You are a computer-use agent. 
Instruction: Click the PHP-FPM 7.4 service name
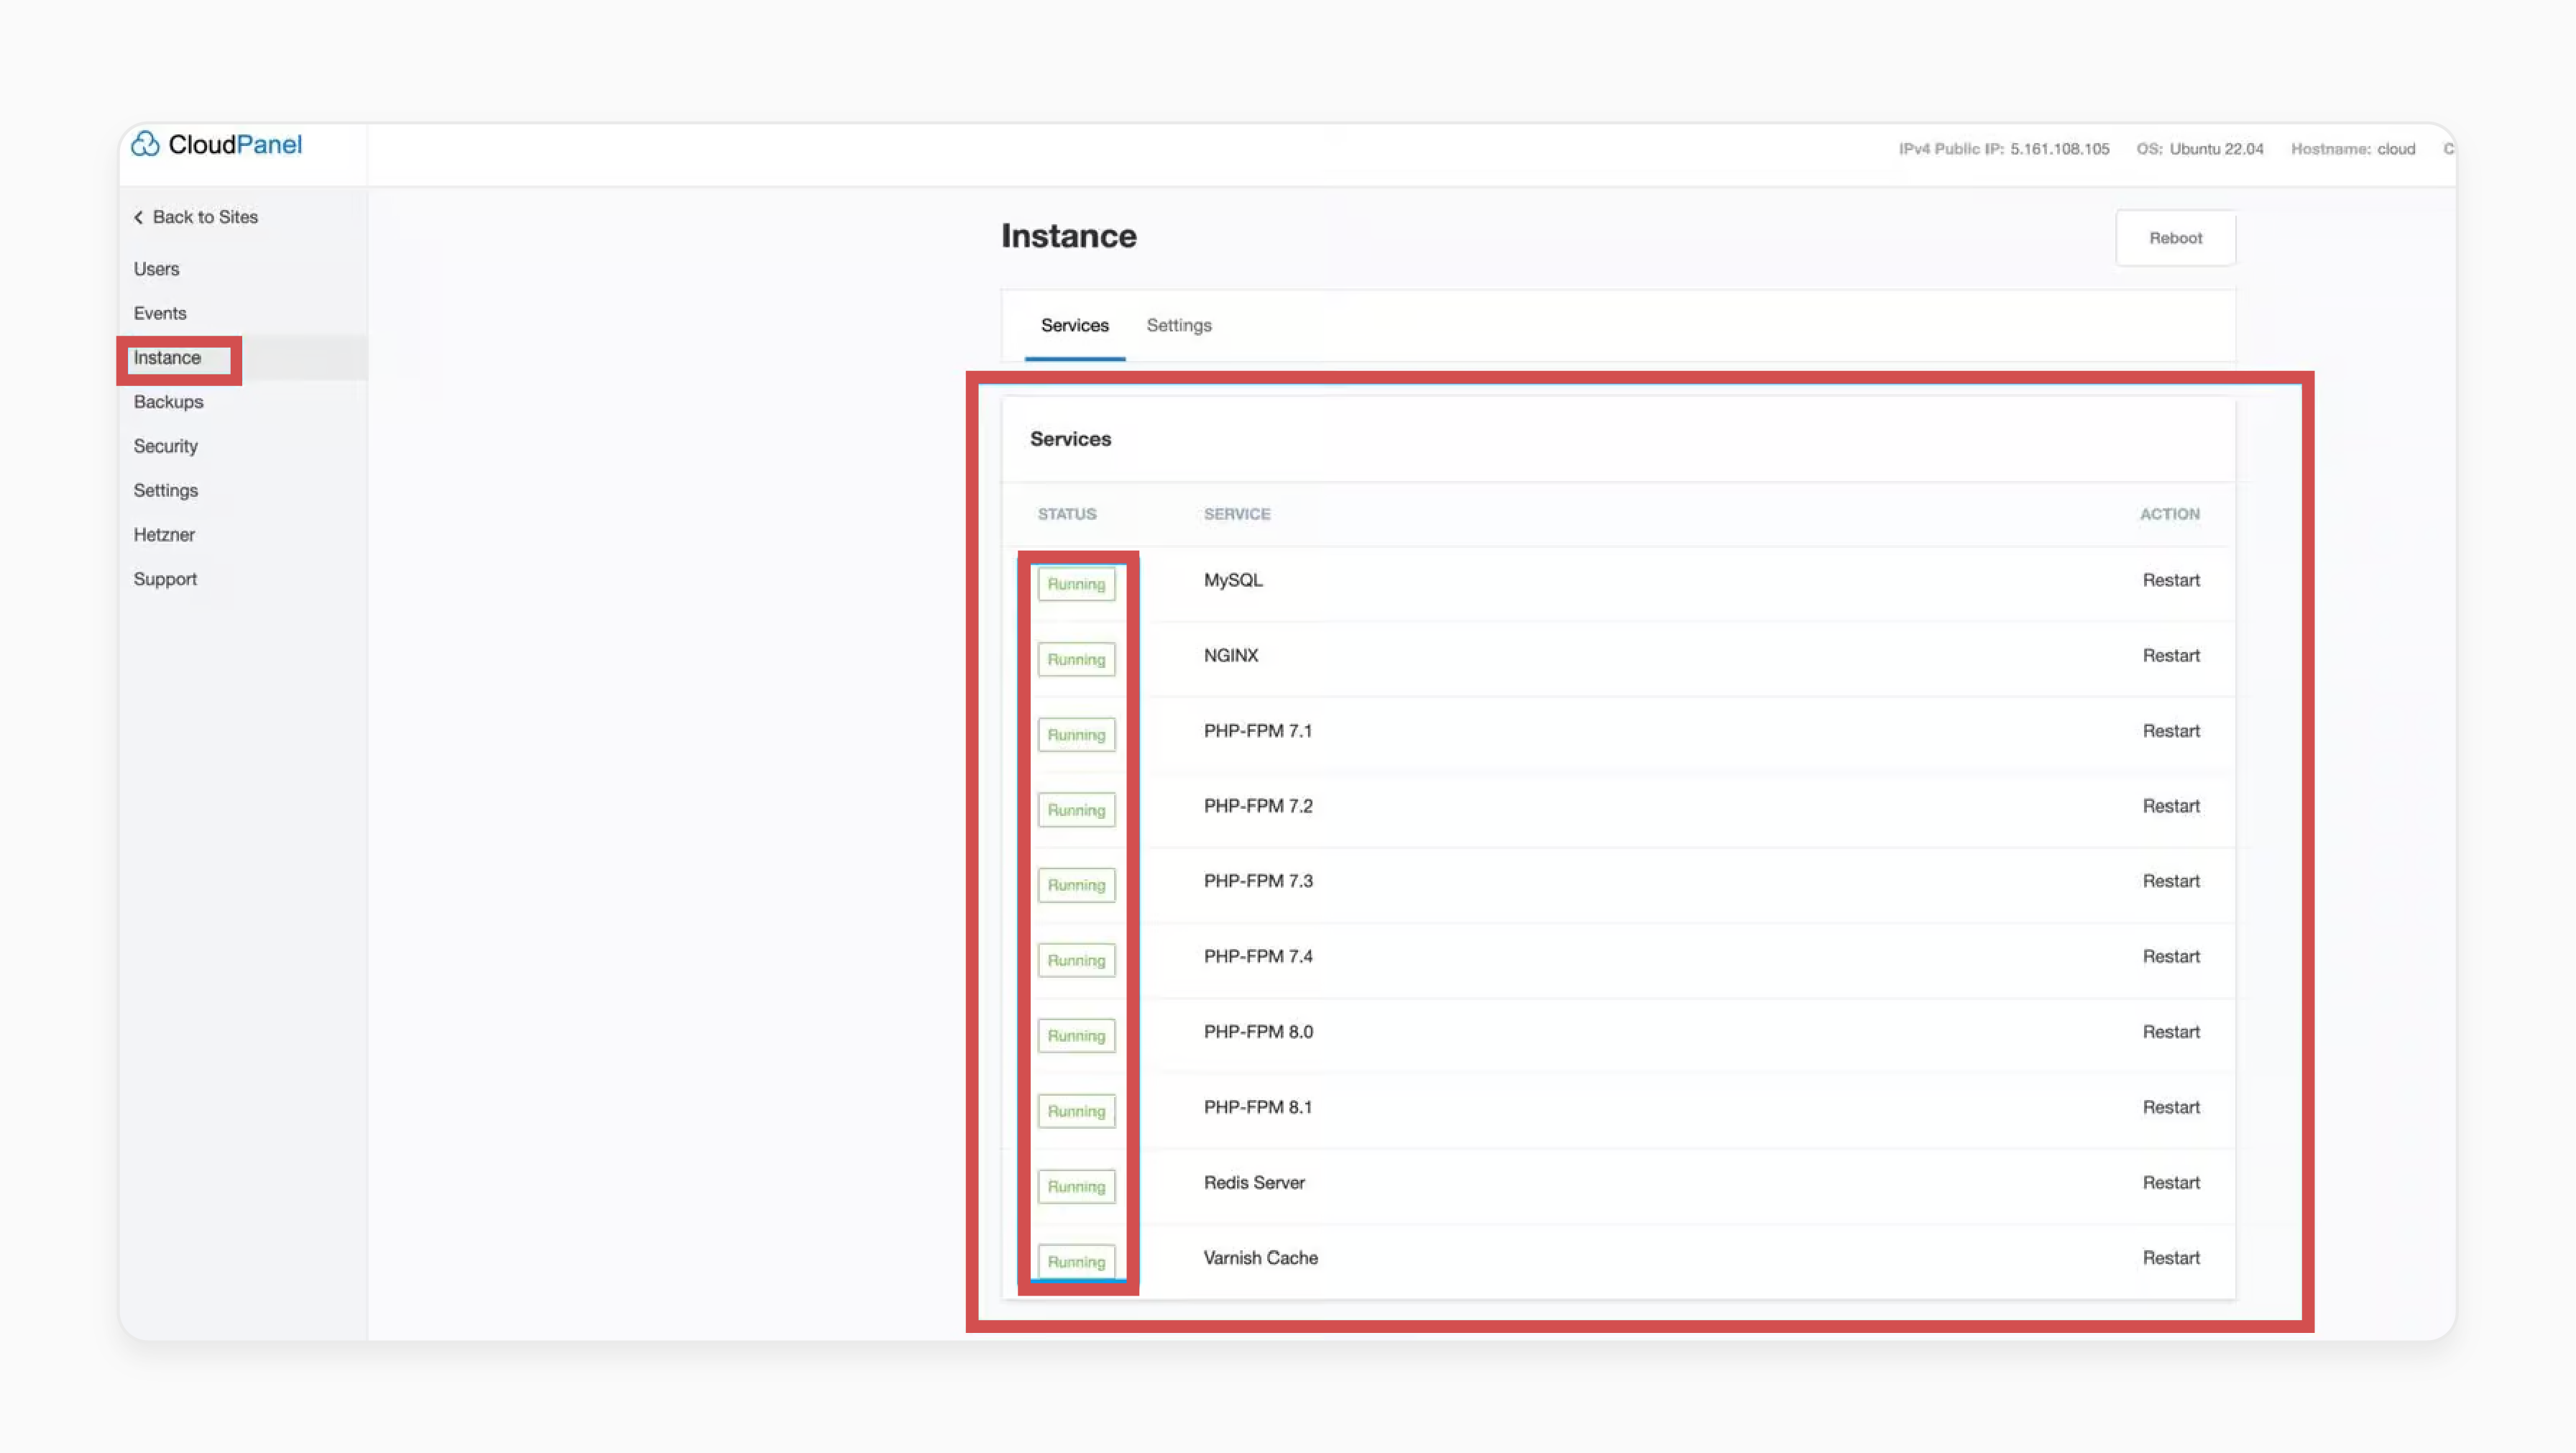(1258, 957)
